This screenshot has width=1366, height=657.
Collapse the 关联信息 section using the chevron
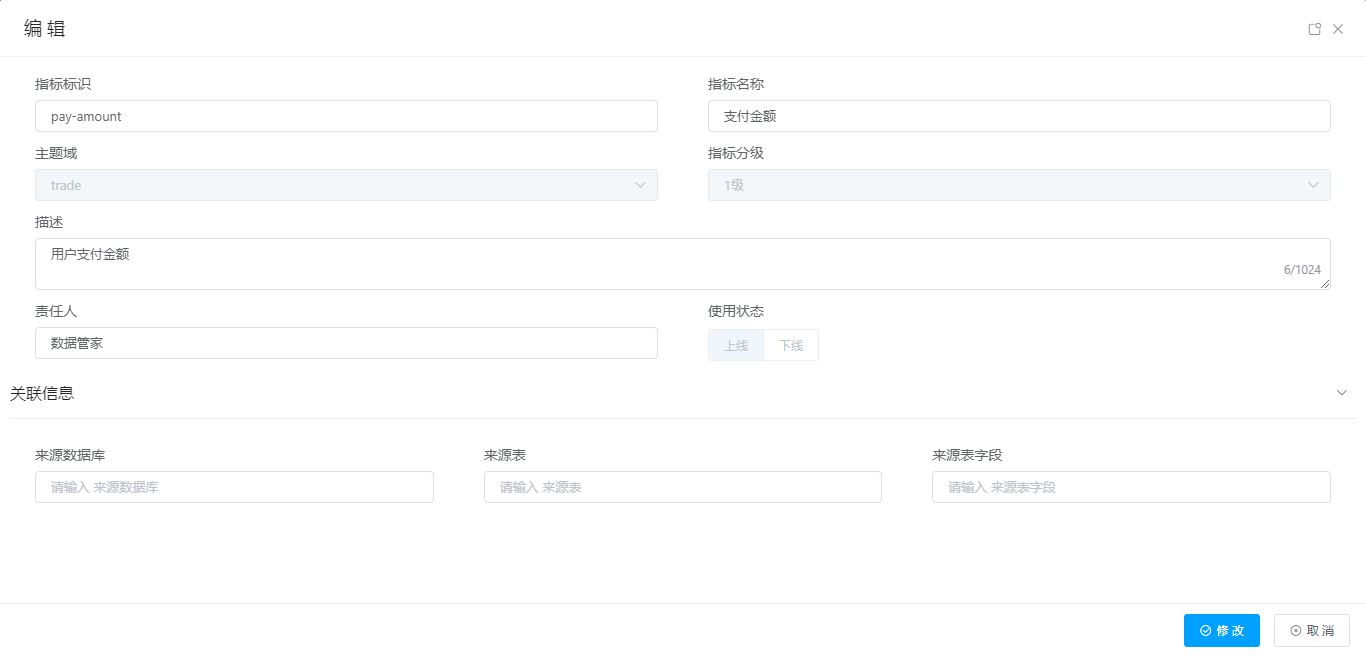[1342, 393]
